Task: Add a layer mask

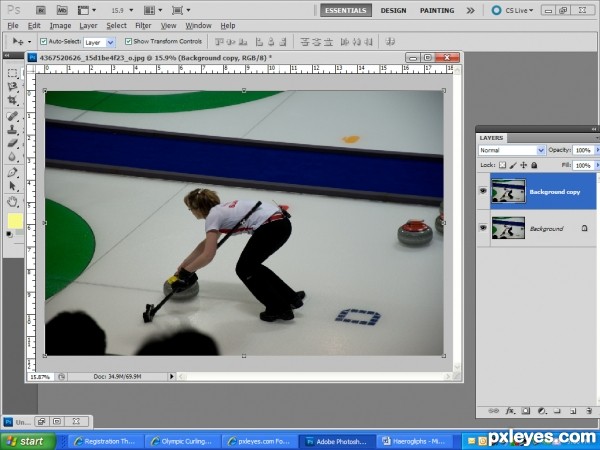Action: click(x=526, y=411)
